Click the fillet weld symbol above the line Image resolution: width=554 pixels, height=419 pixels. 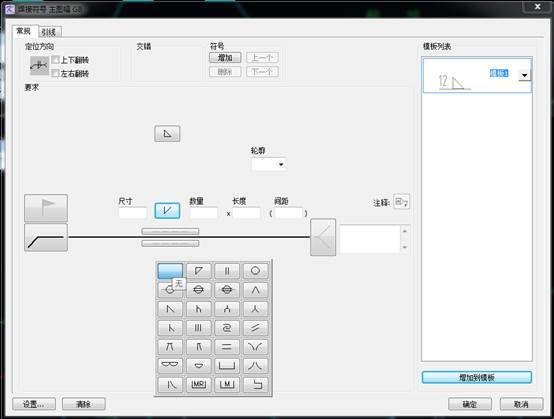[x=167, y=134]
